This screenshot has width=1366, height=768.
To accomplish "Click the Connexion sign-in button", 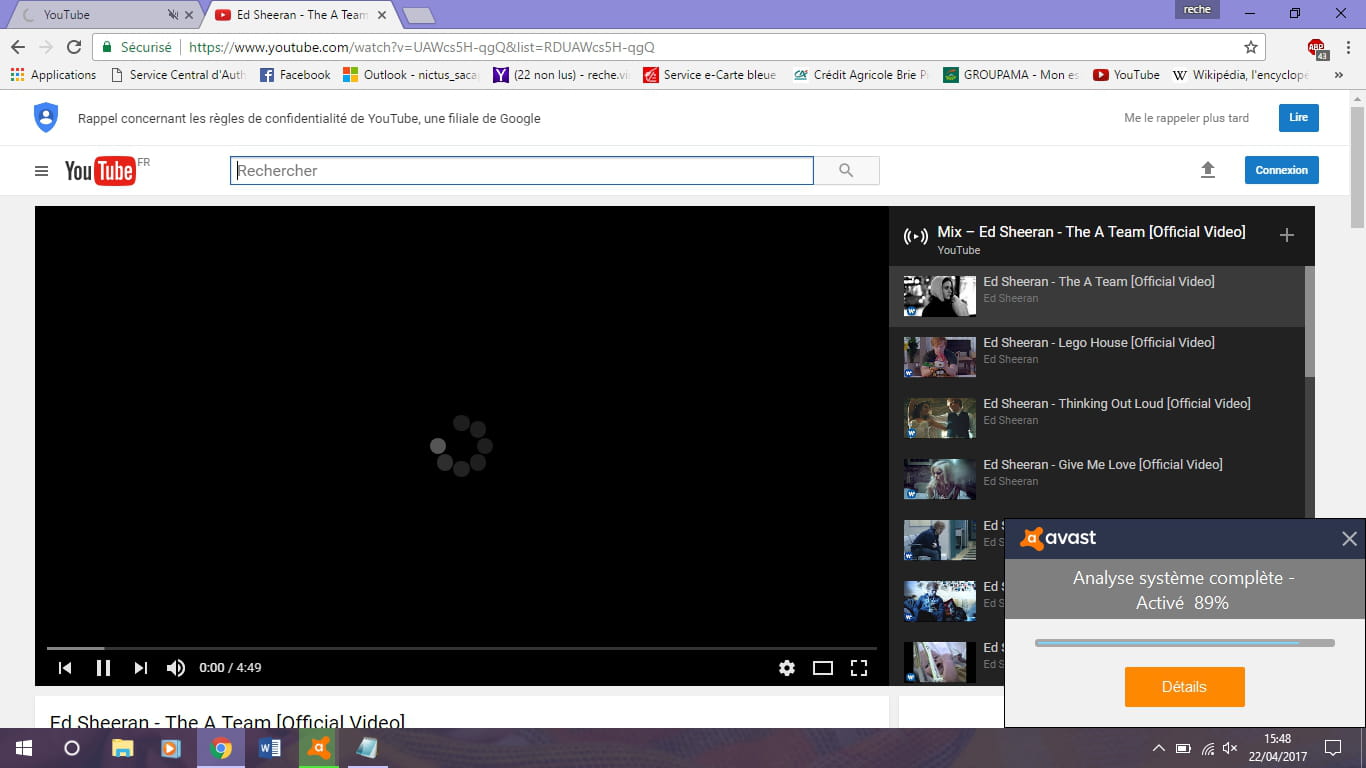I will coord(1282,170).
